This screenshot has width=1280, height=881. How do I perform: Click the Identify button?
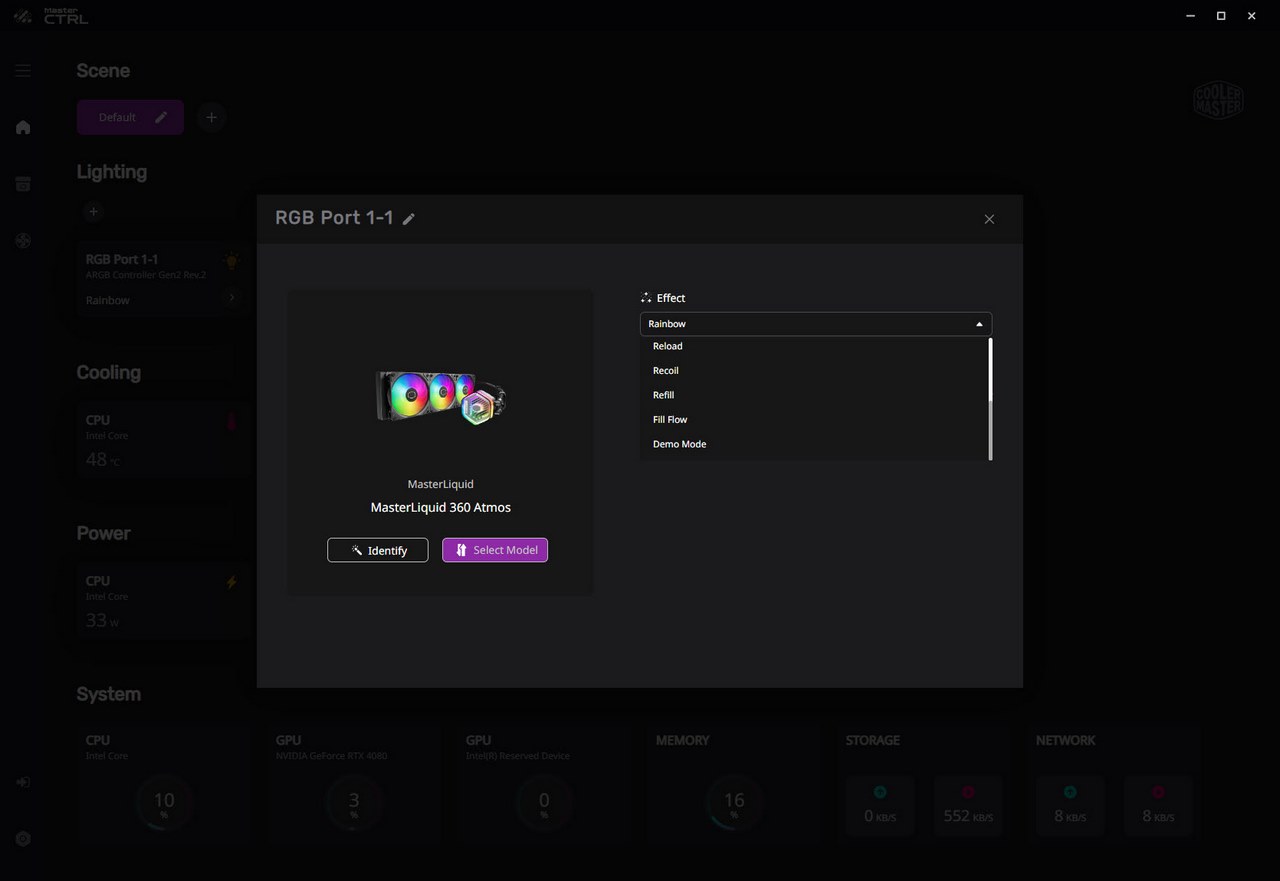tap(378, 550)
